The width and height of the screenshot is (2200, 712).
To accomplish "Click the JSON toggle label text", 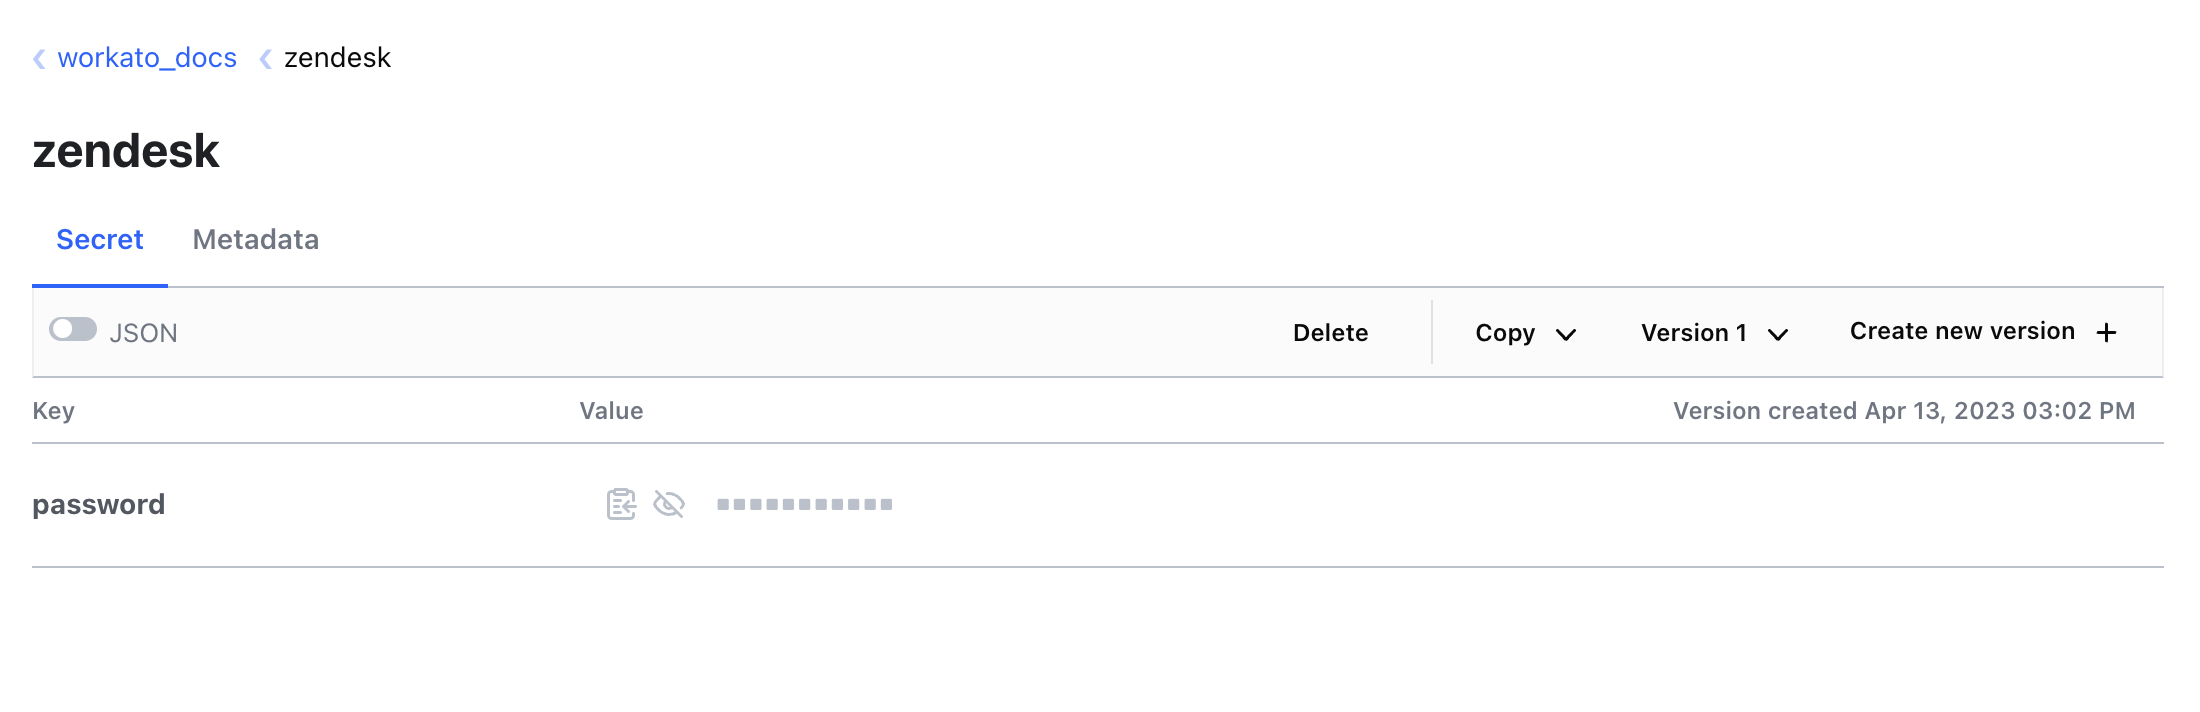I will point(143,333).
